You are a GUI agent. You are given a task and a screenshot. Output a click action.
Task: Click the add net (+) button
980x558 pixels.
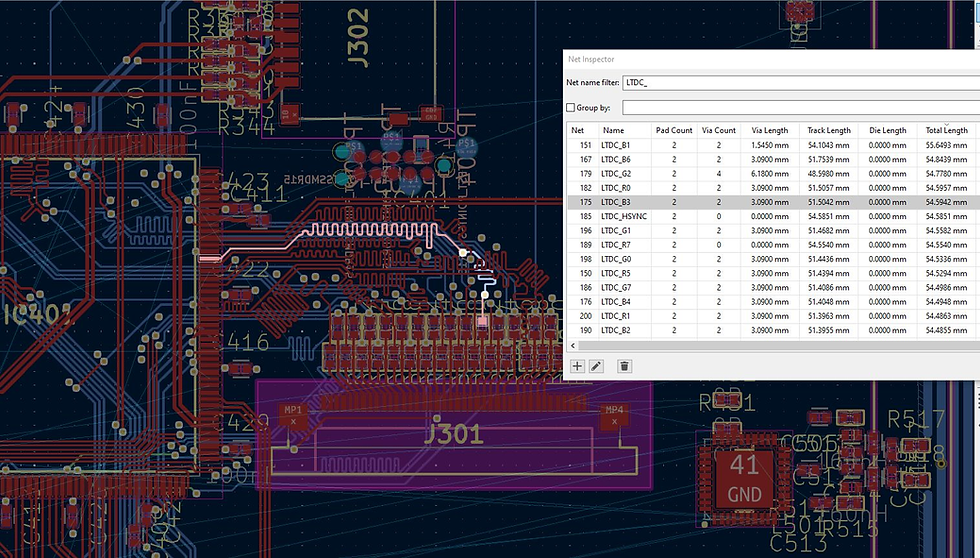tap(577, 366)
